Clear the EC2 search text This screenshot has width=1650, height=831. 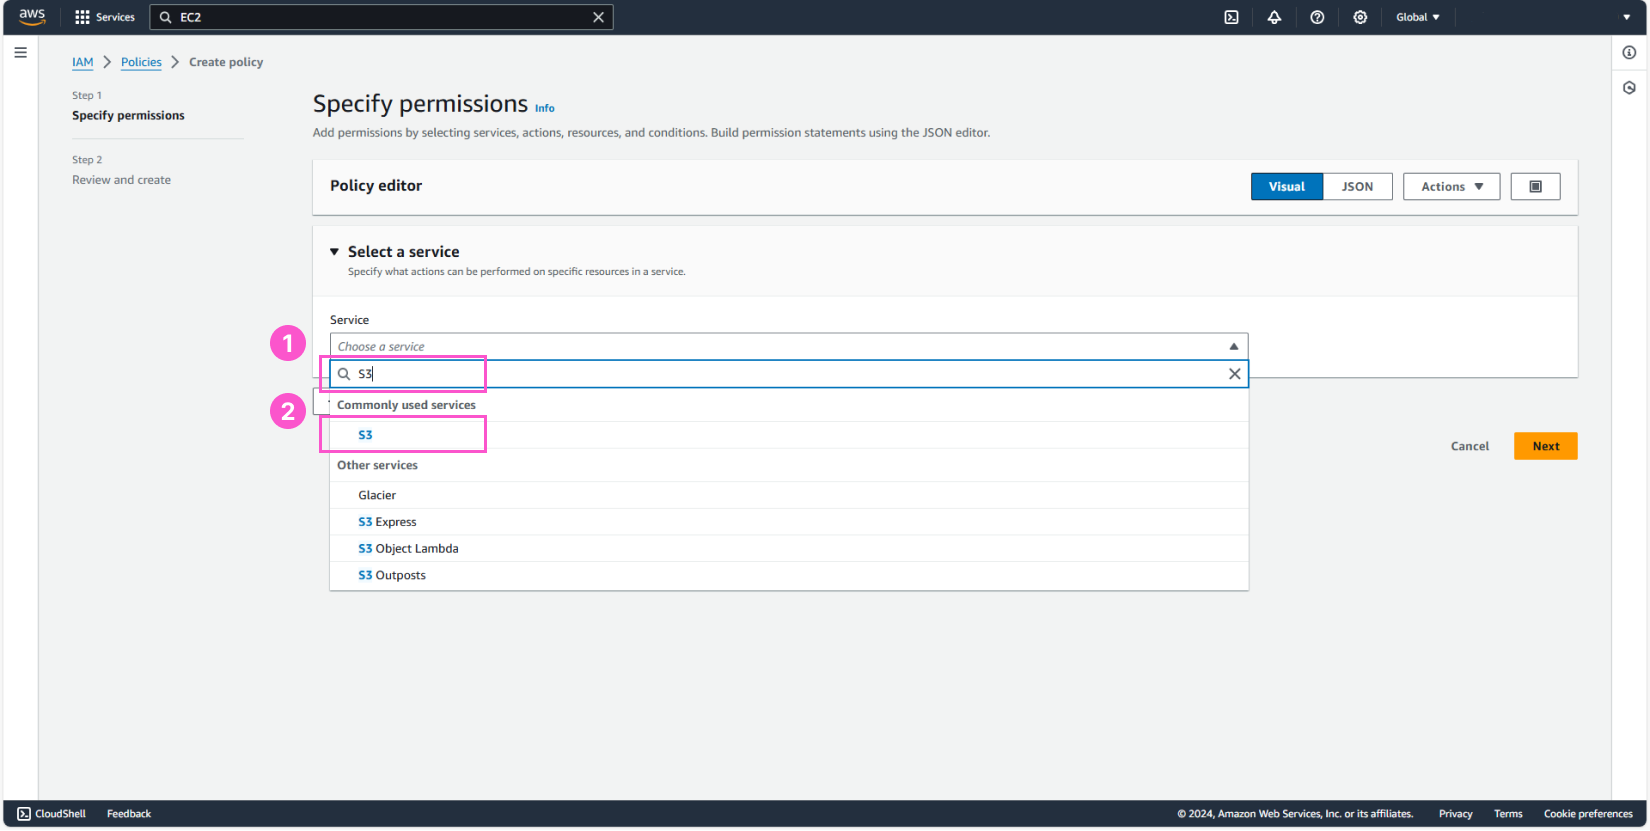598,17
